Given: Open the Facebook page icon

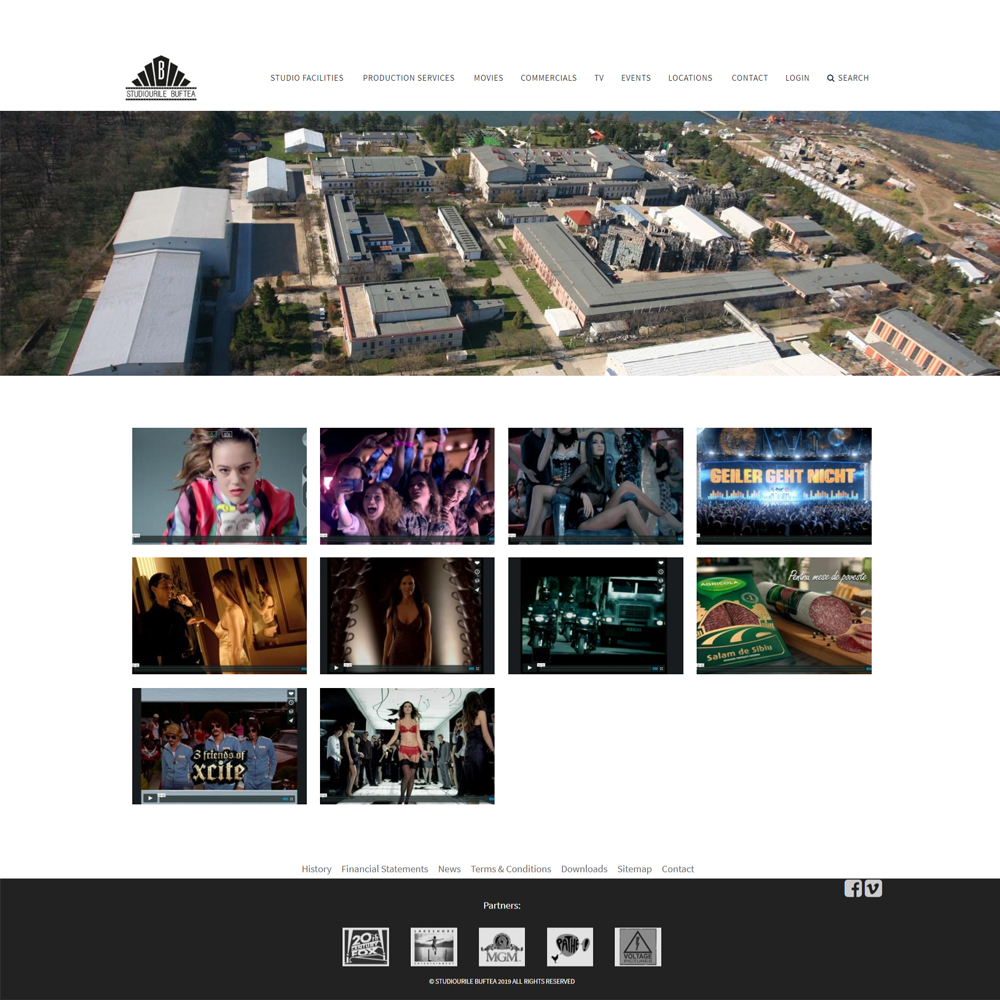Looking at the screenshot, I should tap(853, 888).
